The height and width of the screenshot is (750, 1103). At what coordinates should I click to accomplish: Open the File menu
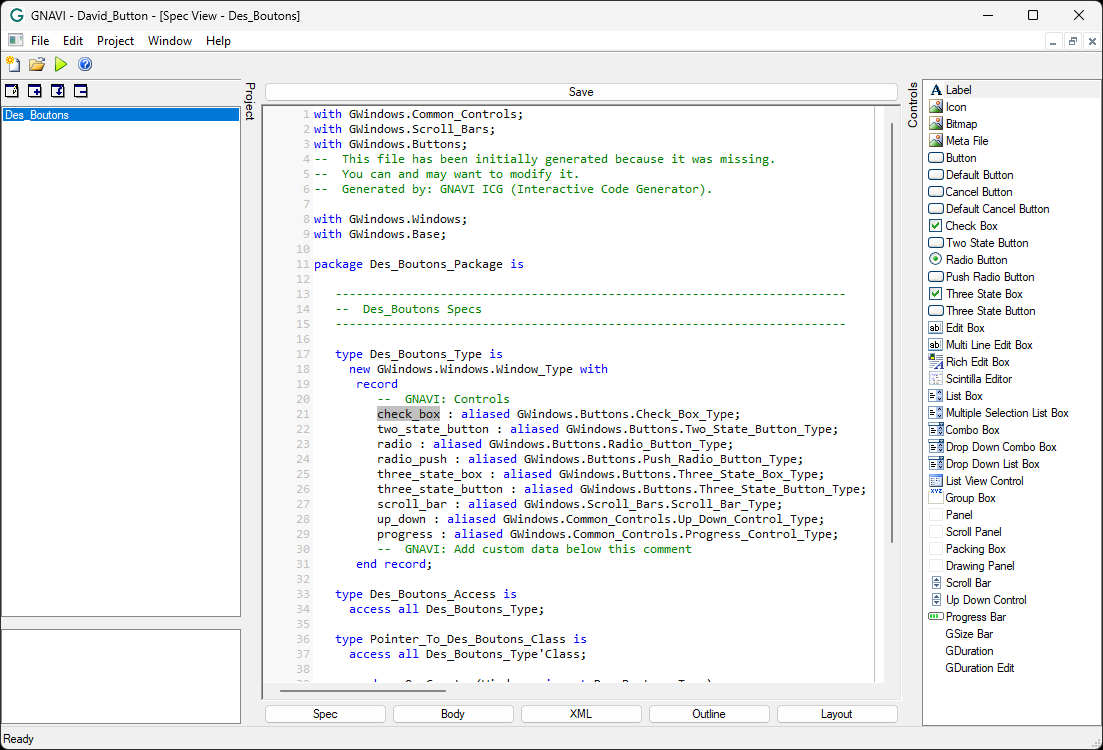[40, 41]
